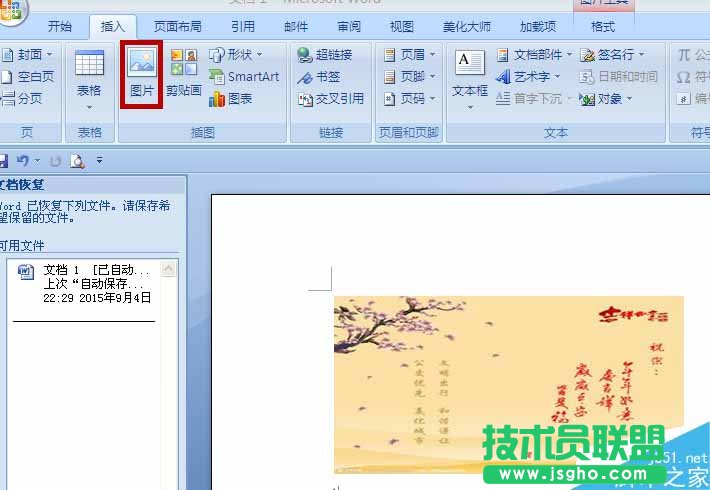Screen dimensions: 710x490
Task: Open the picture Format (格式) tab
Action: 603,27
